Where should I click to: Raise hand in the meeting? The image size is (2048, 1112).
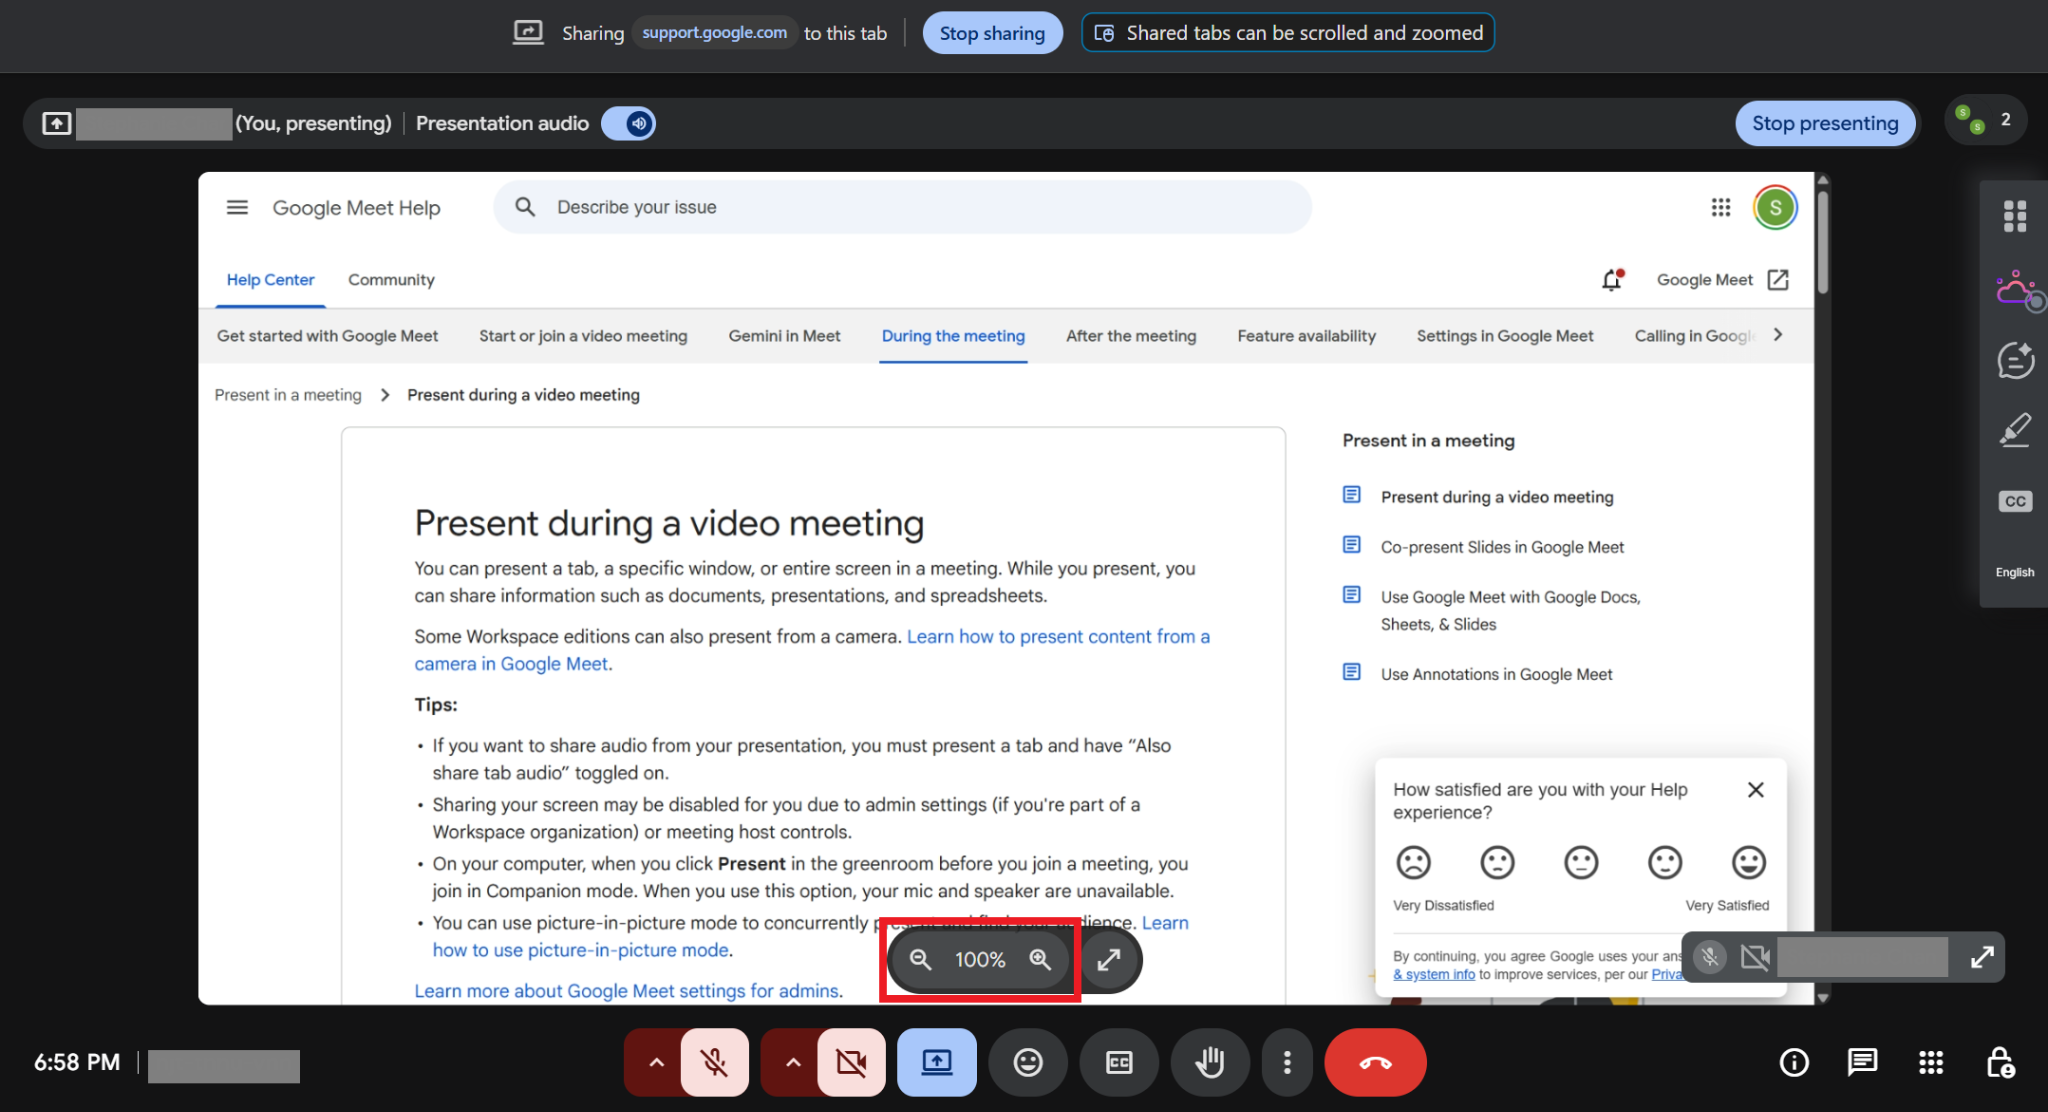[x=1210, y=1062]
